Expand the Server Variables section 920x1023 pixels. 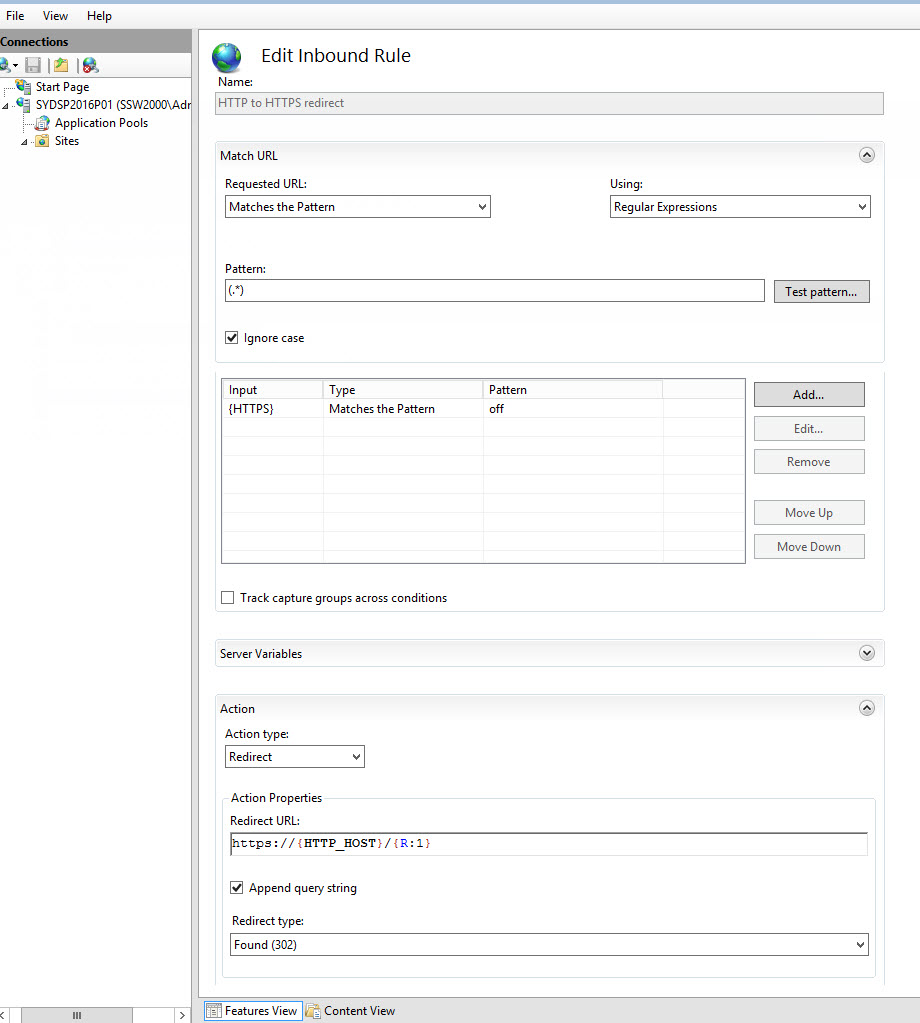coord(867,653)
